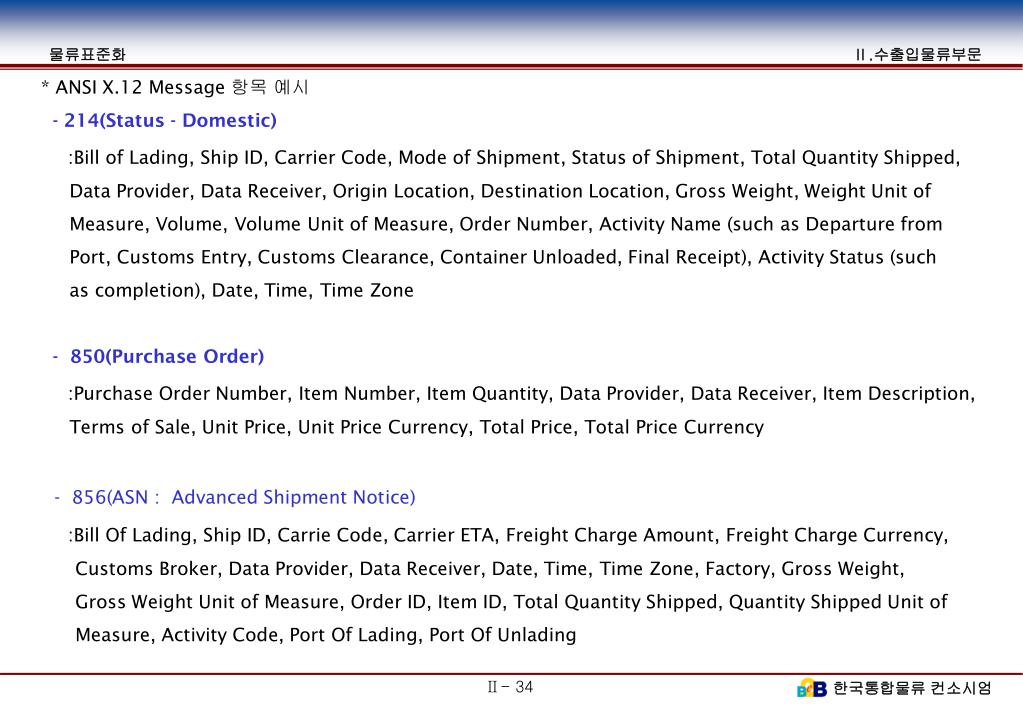Click the '물류표준화' header text
The image size is (1023, 708).
87,55
